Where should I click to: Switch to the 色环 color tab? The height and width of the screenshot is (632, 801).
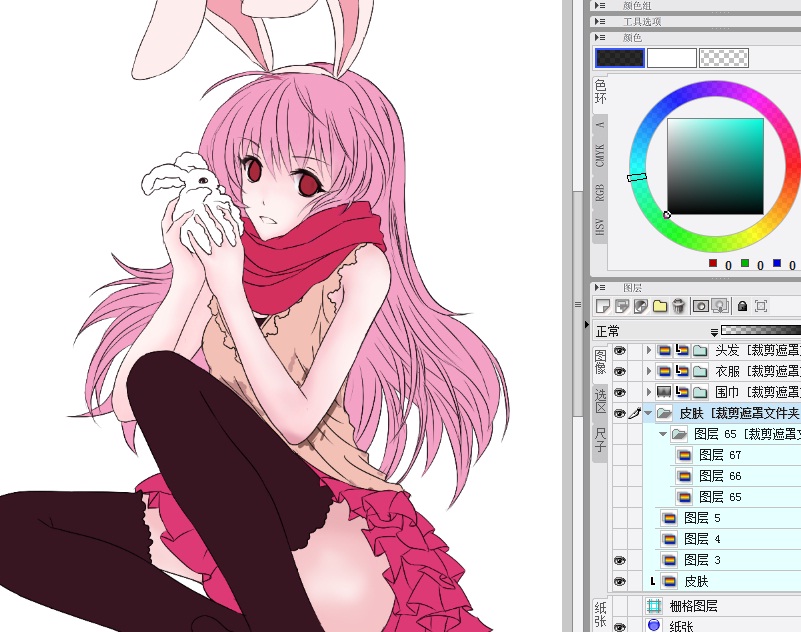[x=600, y=93]
